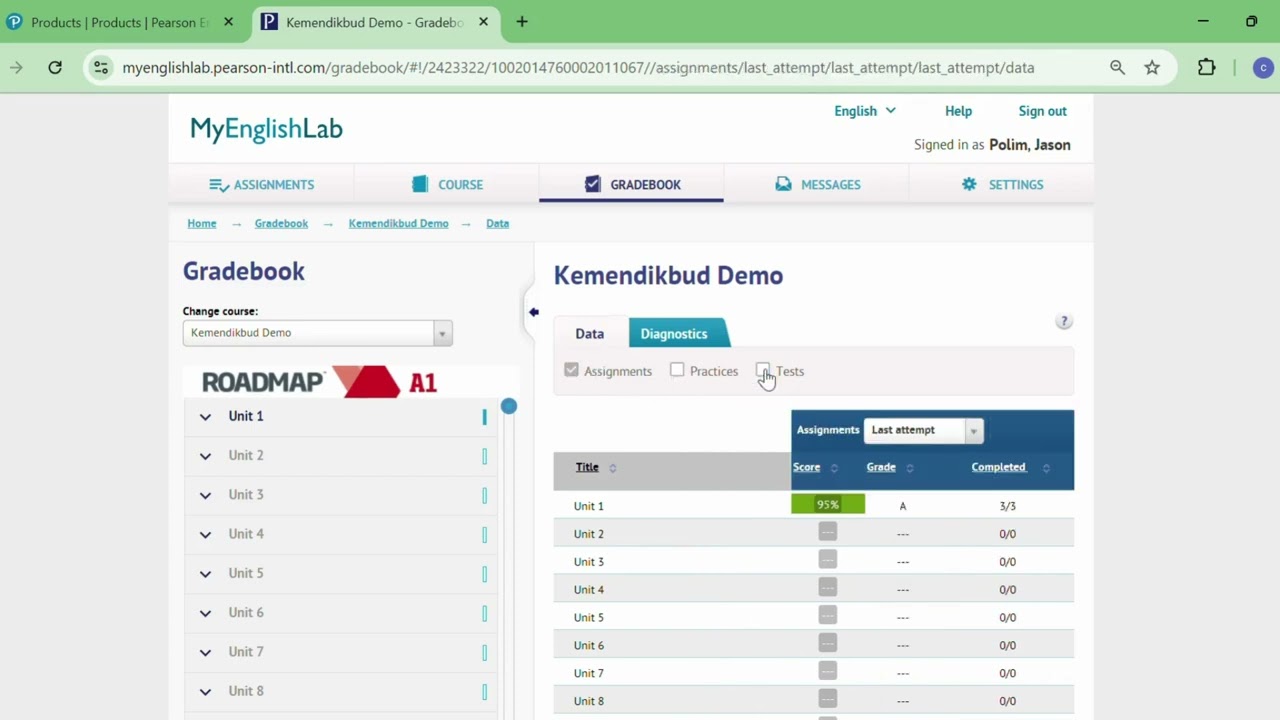Open the English language dropdown
The width and height of the screenshot is (1280, 720).
click(865, 111)
